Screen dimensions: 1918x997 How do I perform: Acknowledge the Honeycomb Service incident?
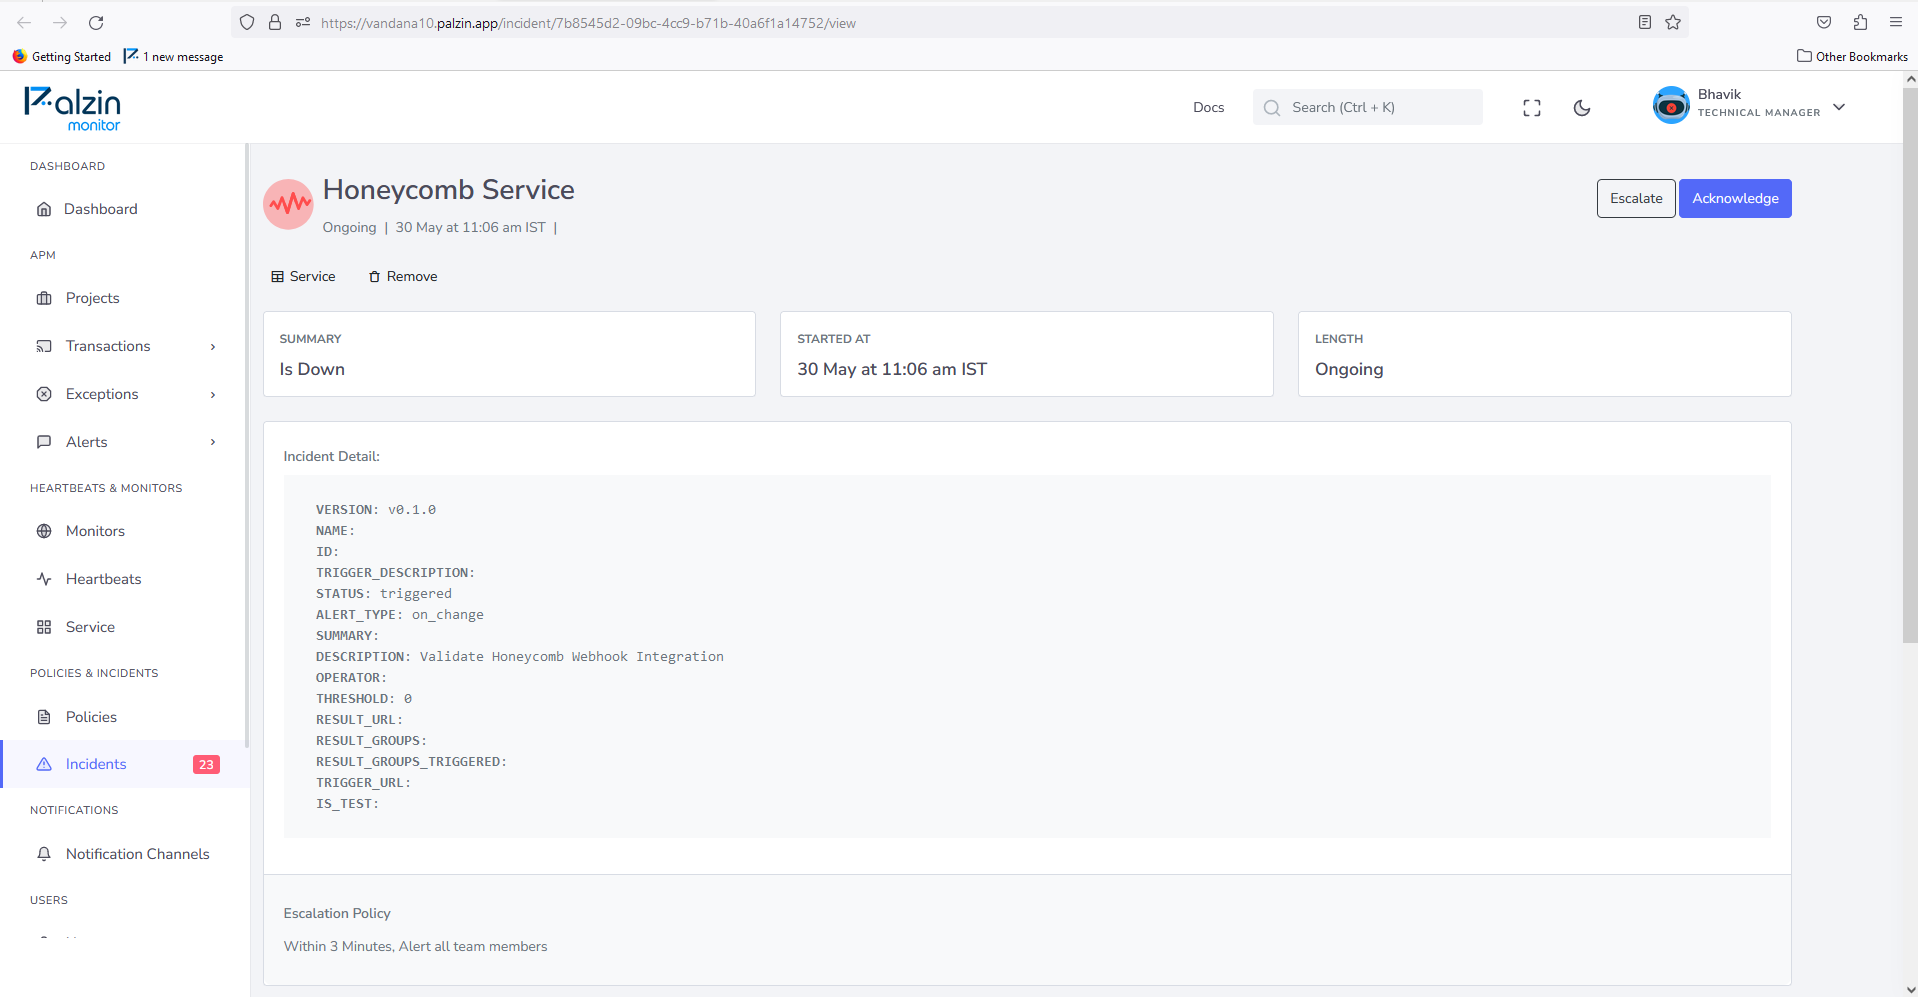(1735, 198)
